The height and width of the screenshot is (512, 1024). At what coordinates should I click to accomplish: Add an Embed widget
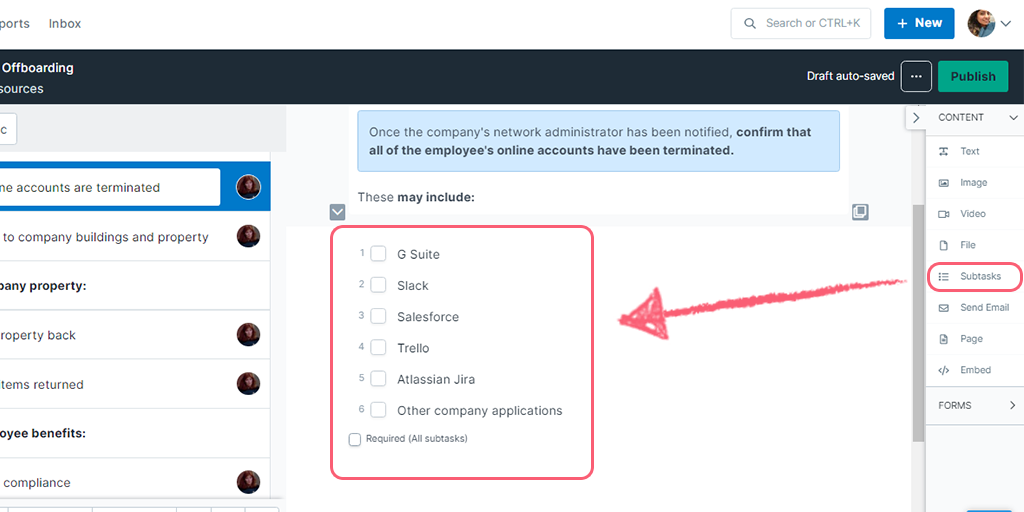(975, 370)
